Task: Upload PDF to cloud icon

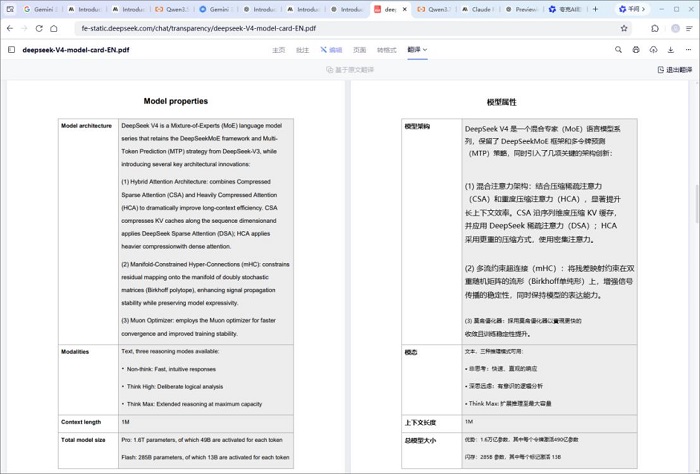Action: pyautogui.click(x=654, y=50)
